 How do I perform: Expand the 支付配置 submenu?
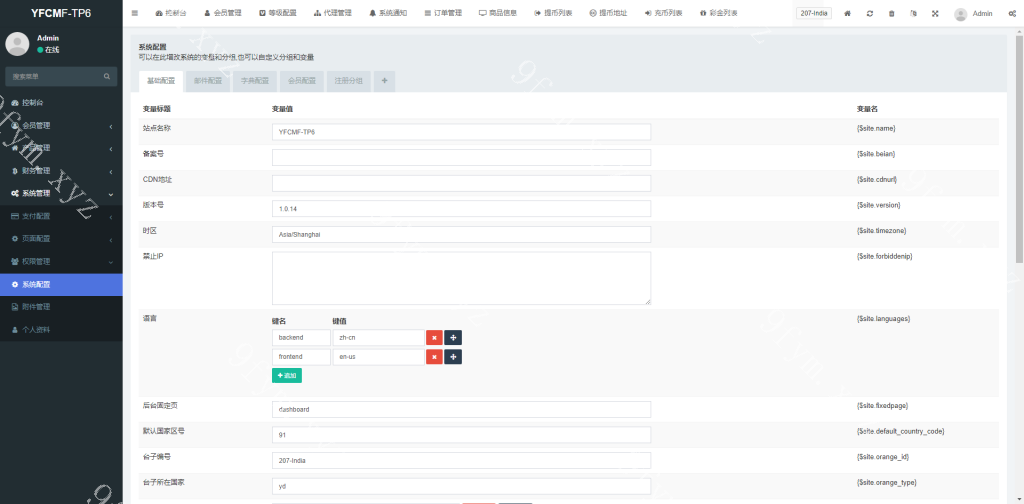(61, 216)
